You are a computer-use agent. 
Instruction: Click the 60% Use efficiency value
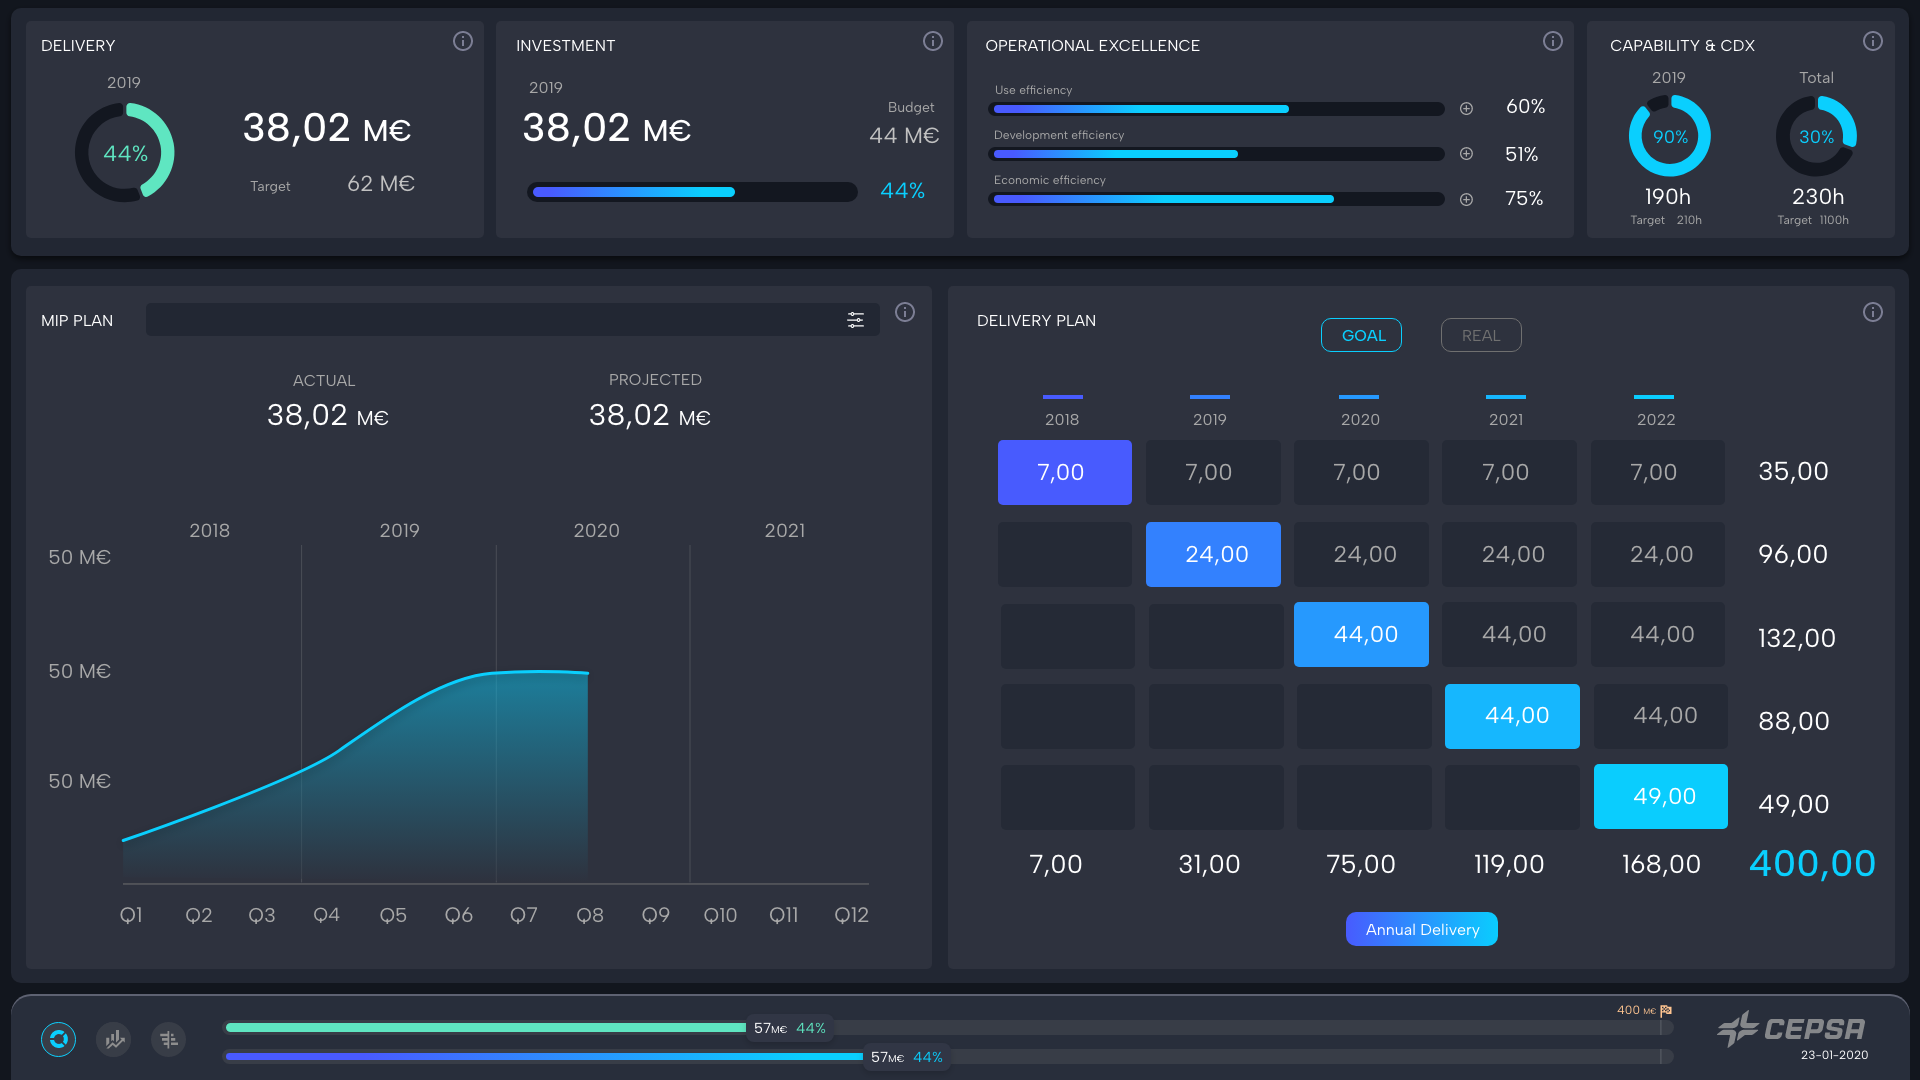1526,106
